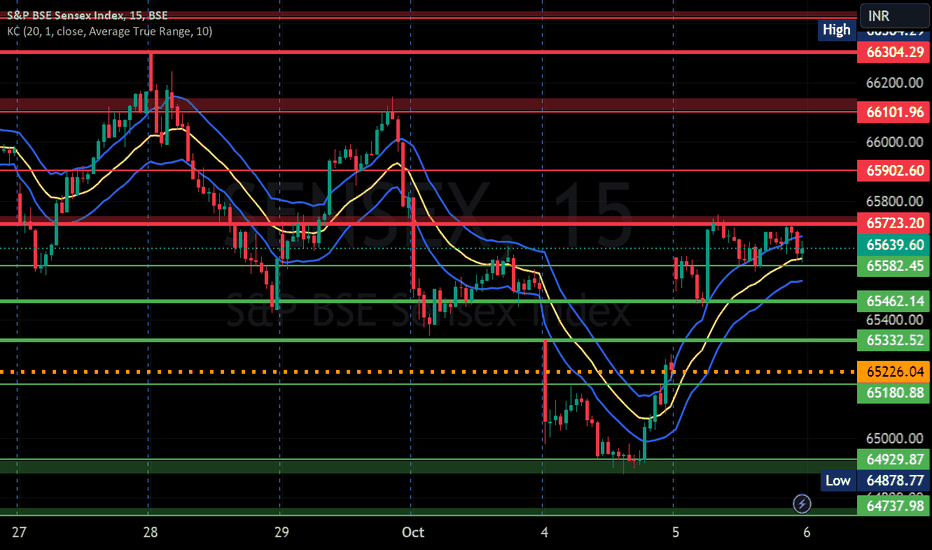Click the current price label 65639.60

tap(895, 245)
